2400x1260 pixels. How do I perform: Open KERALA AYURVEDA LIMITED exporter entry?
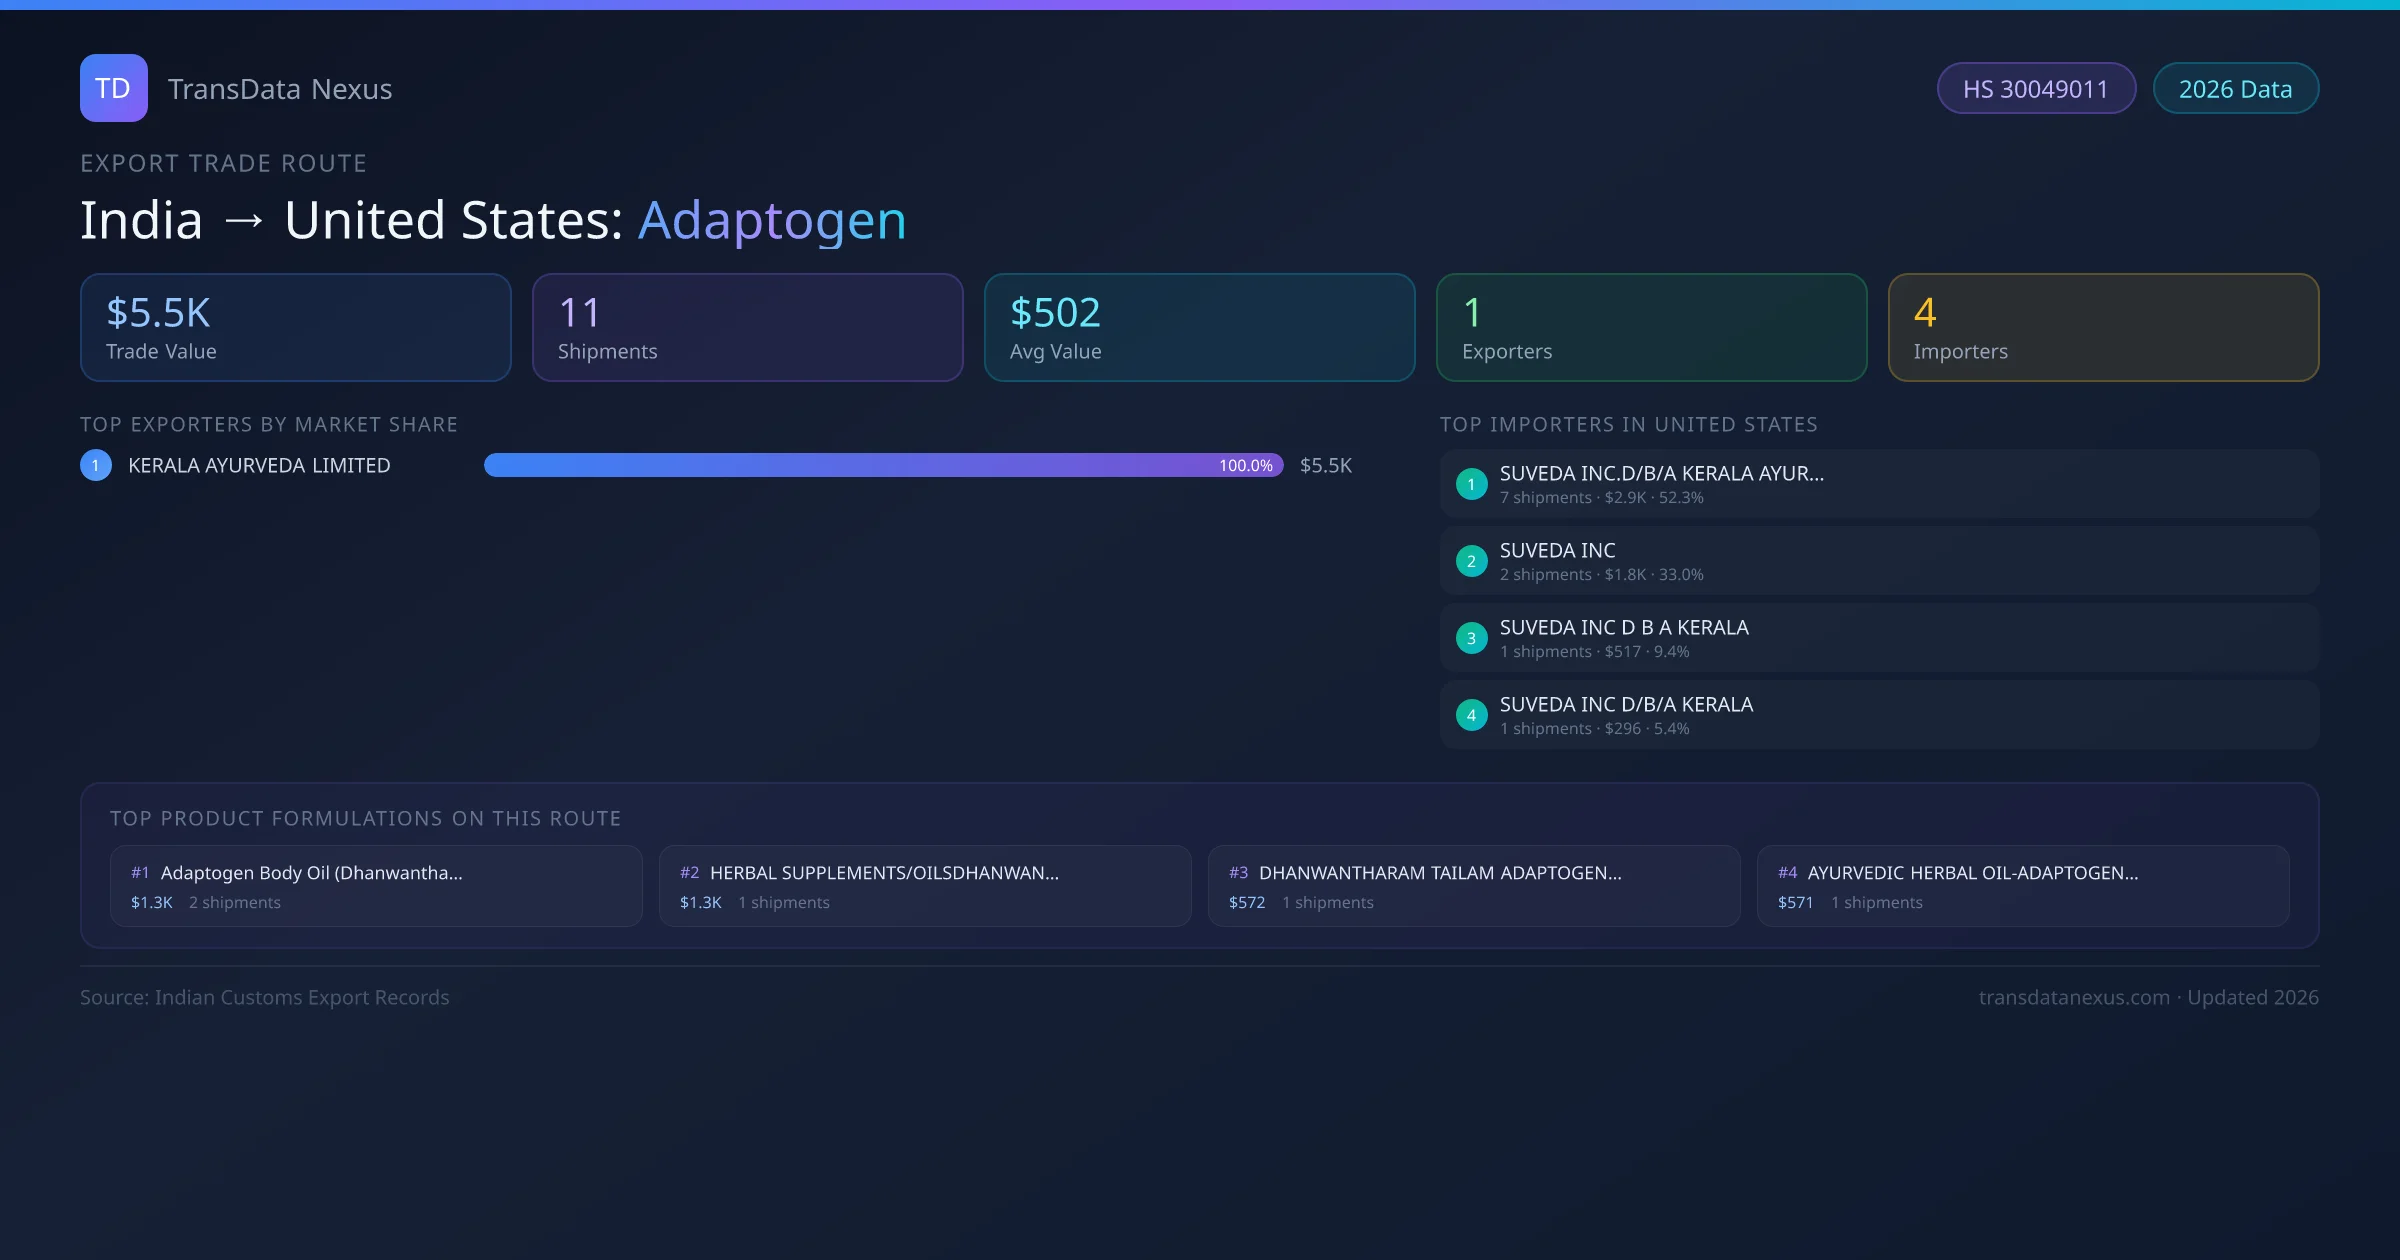tap(259, 465)
